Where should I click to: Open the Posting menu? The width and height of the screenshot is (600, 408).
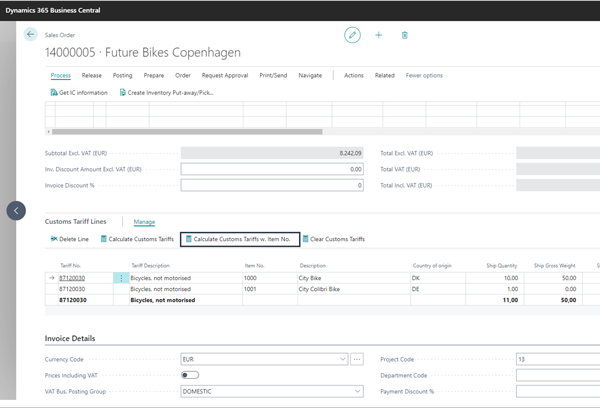tap(122, 75)
